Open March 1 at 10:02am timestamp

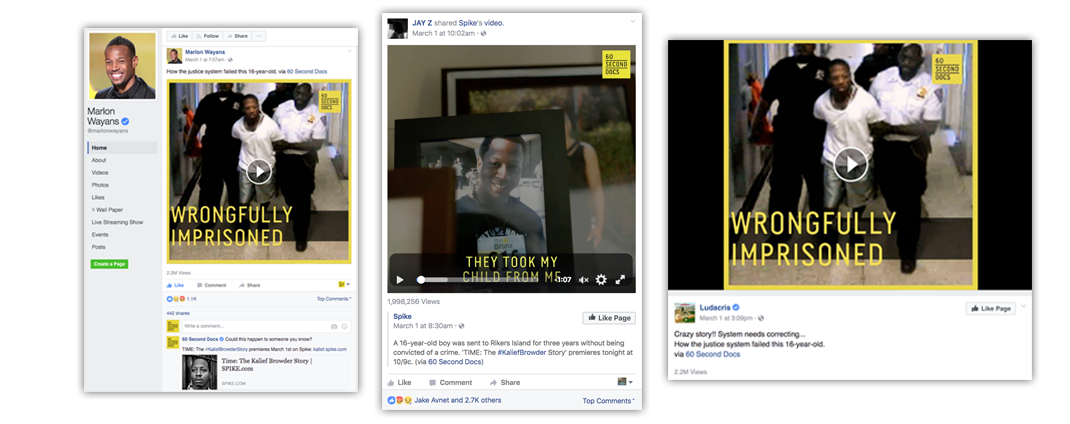443,33
